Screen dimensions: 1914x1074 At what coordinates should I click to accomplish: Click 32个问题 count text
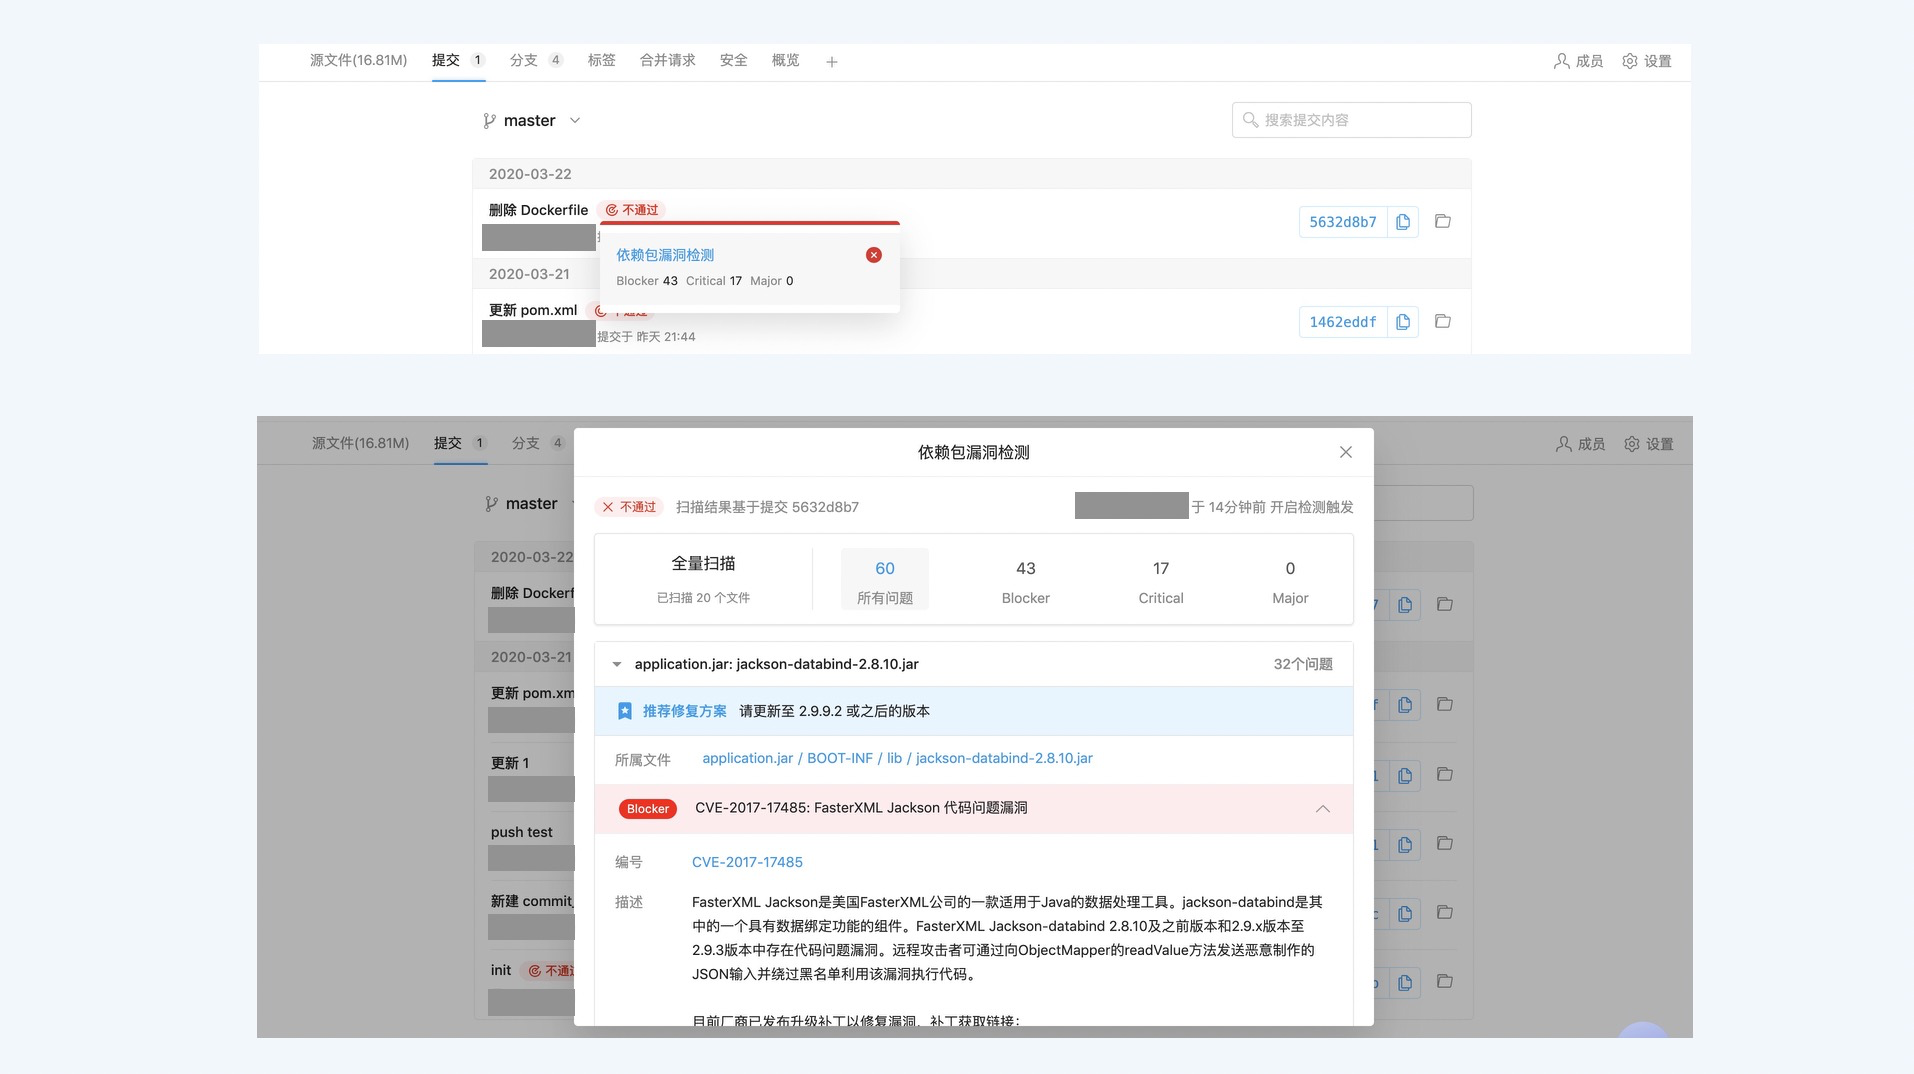point(1303,664)
